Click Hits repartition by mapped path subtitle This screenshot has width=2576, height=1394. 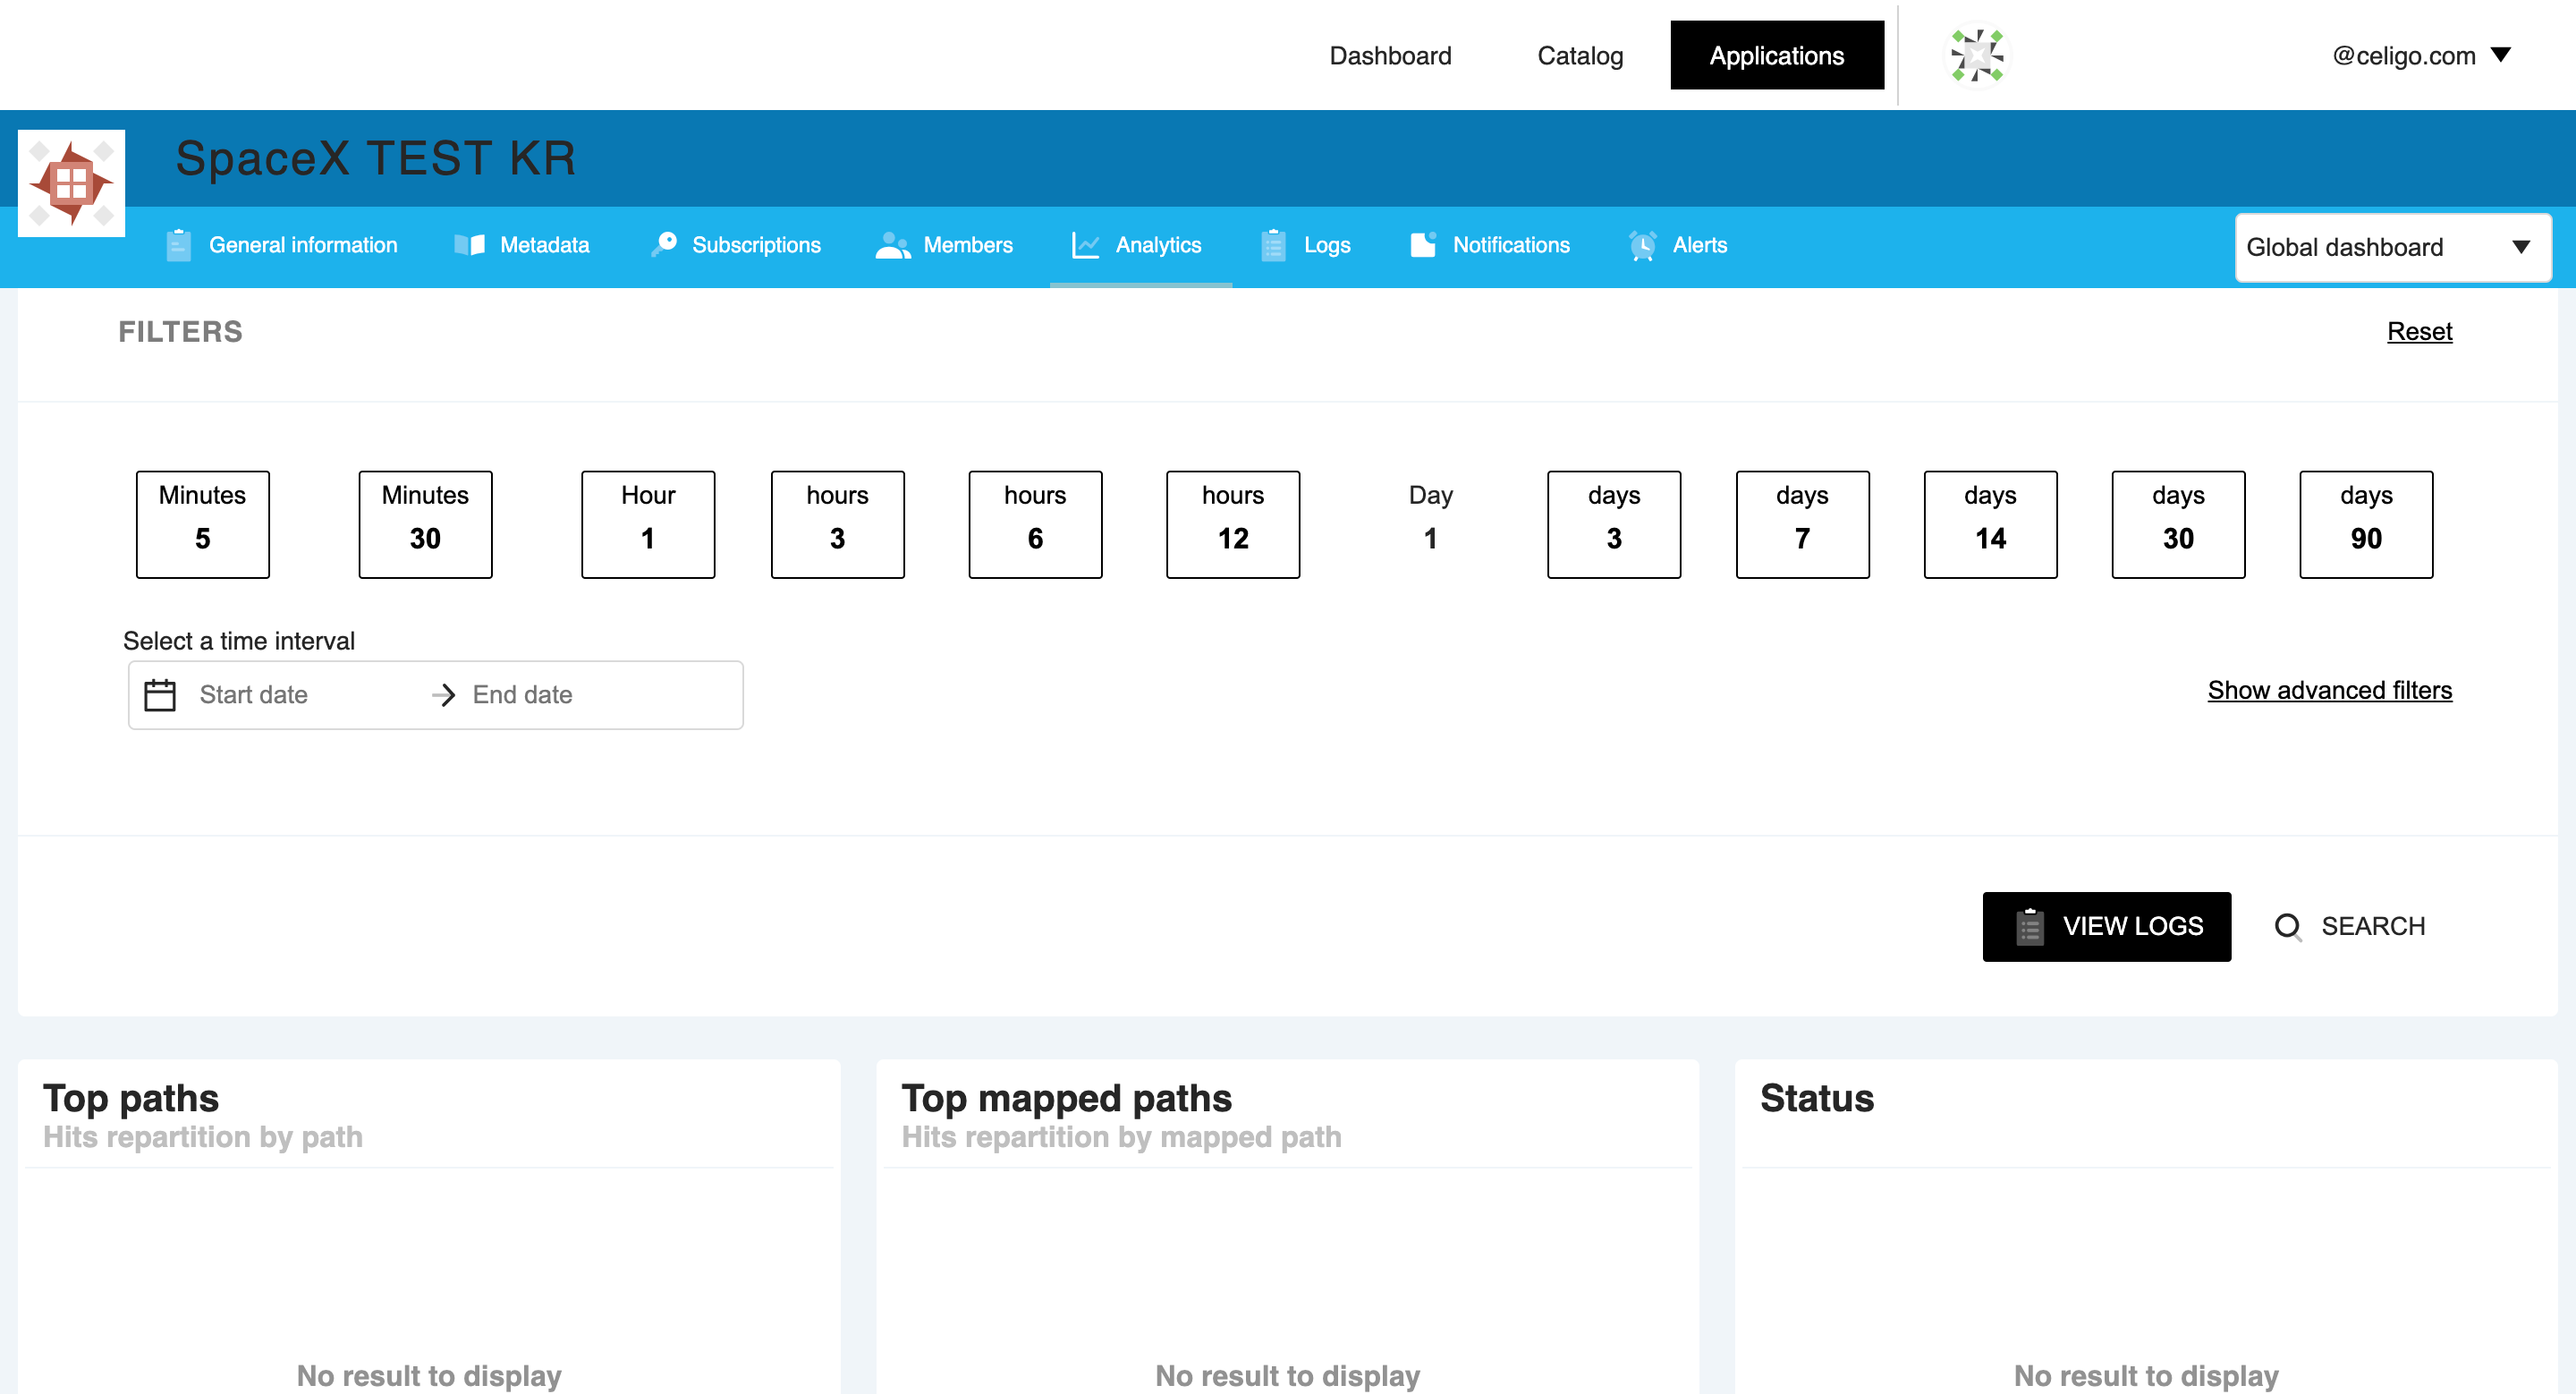(1121, 1137)
